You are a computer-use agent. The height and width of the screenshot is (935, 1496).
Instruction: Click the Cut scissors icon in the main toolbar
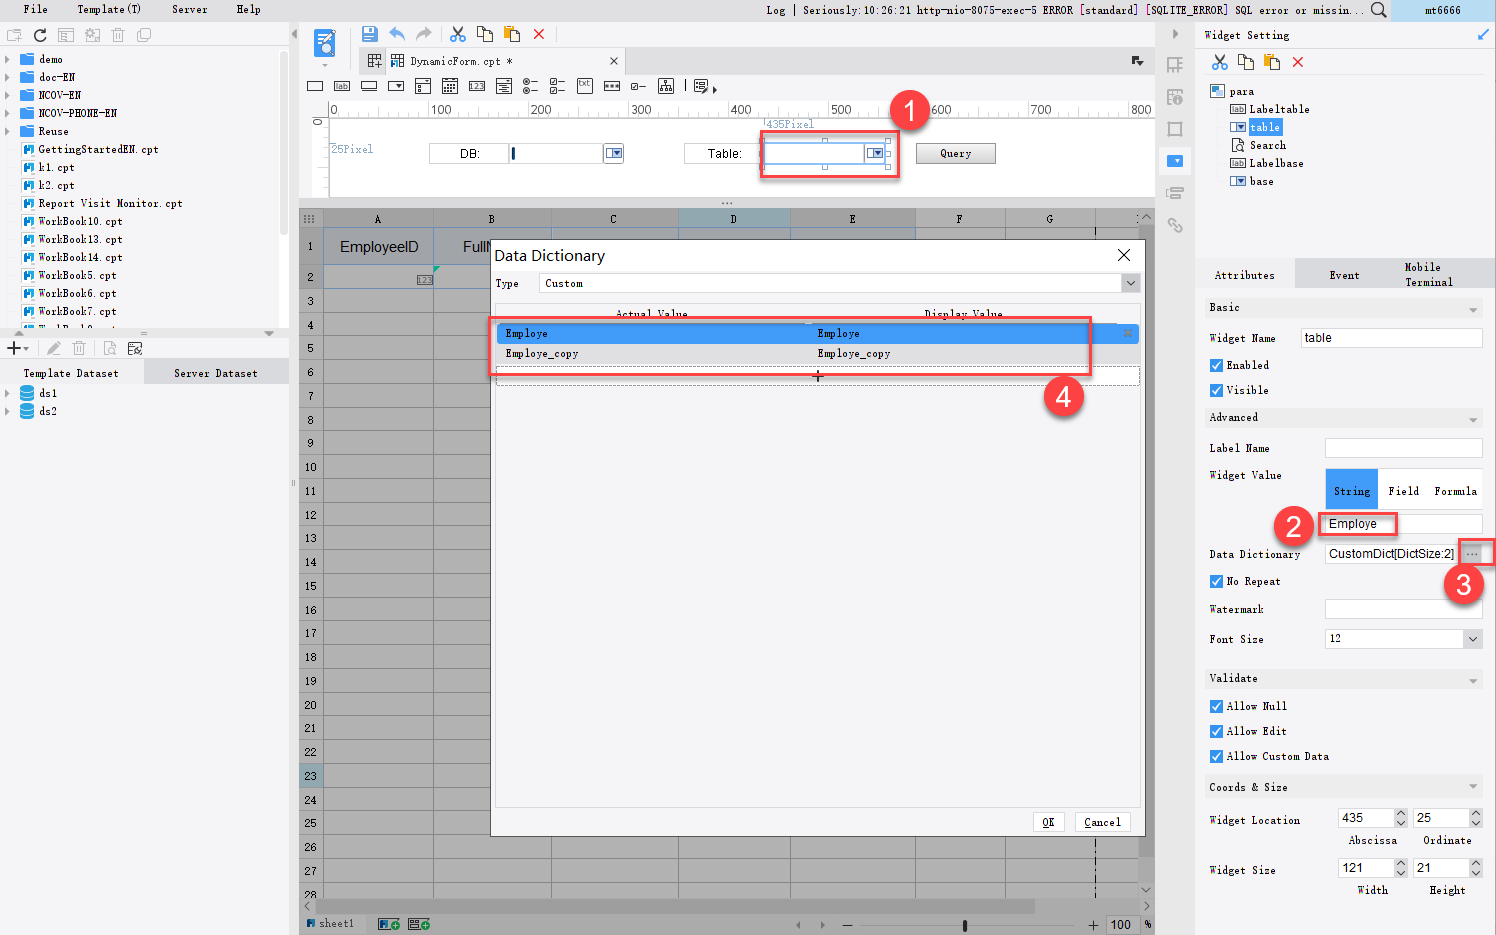458,34
